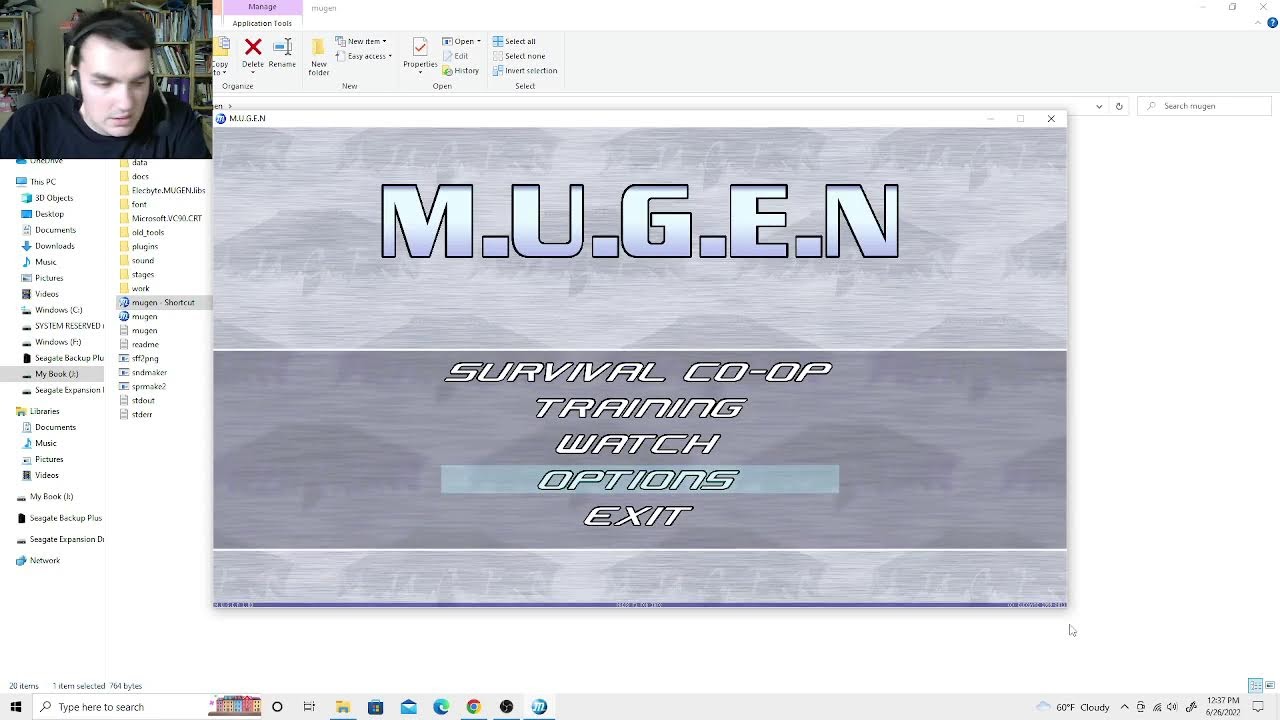Open the Windows Start menu
Viewport: 1280px width, 720px height.
point(15,707)
